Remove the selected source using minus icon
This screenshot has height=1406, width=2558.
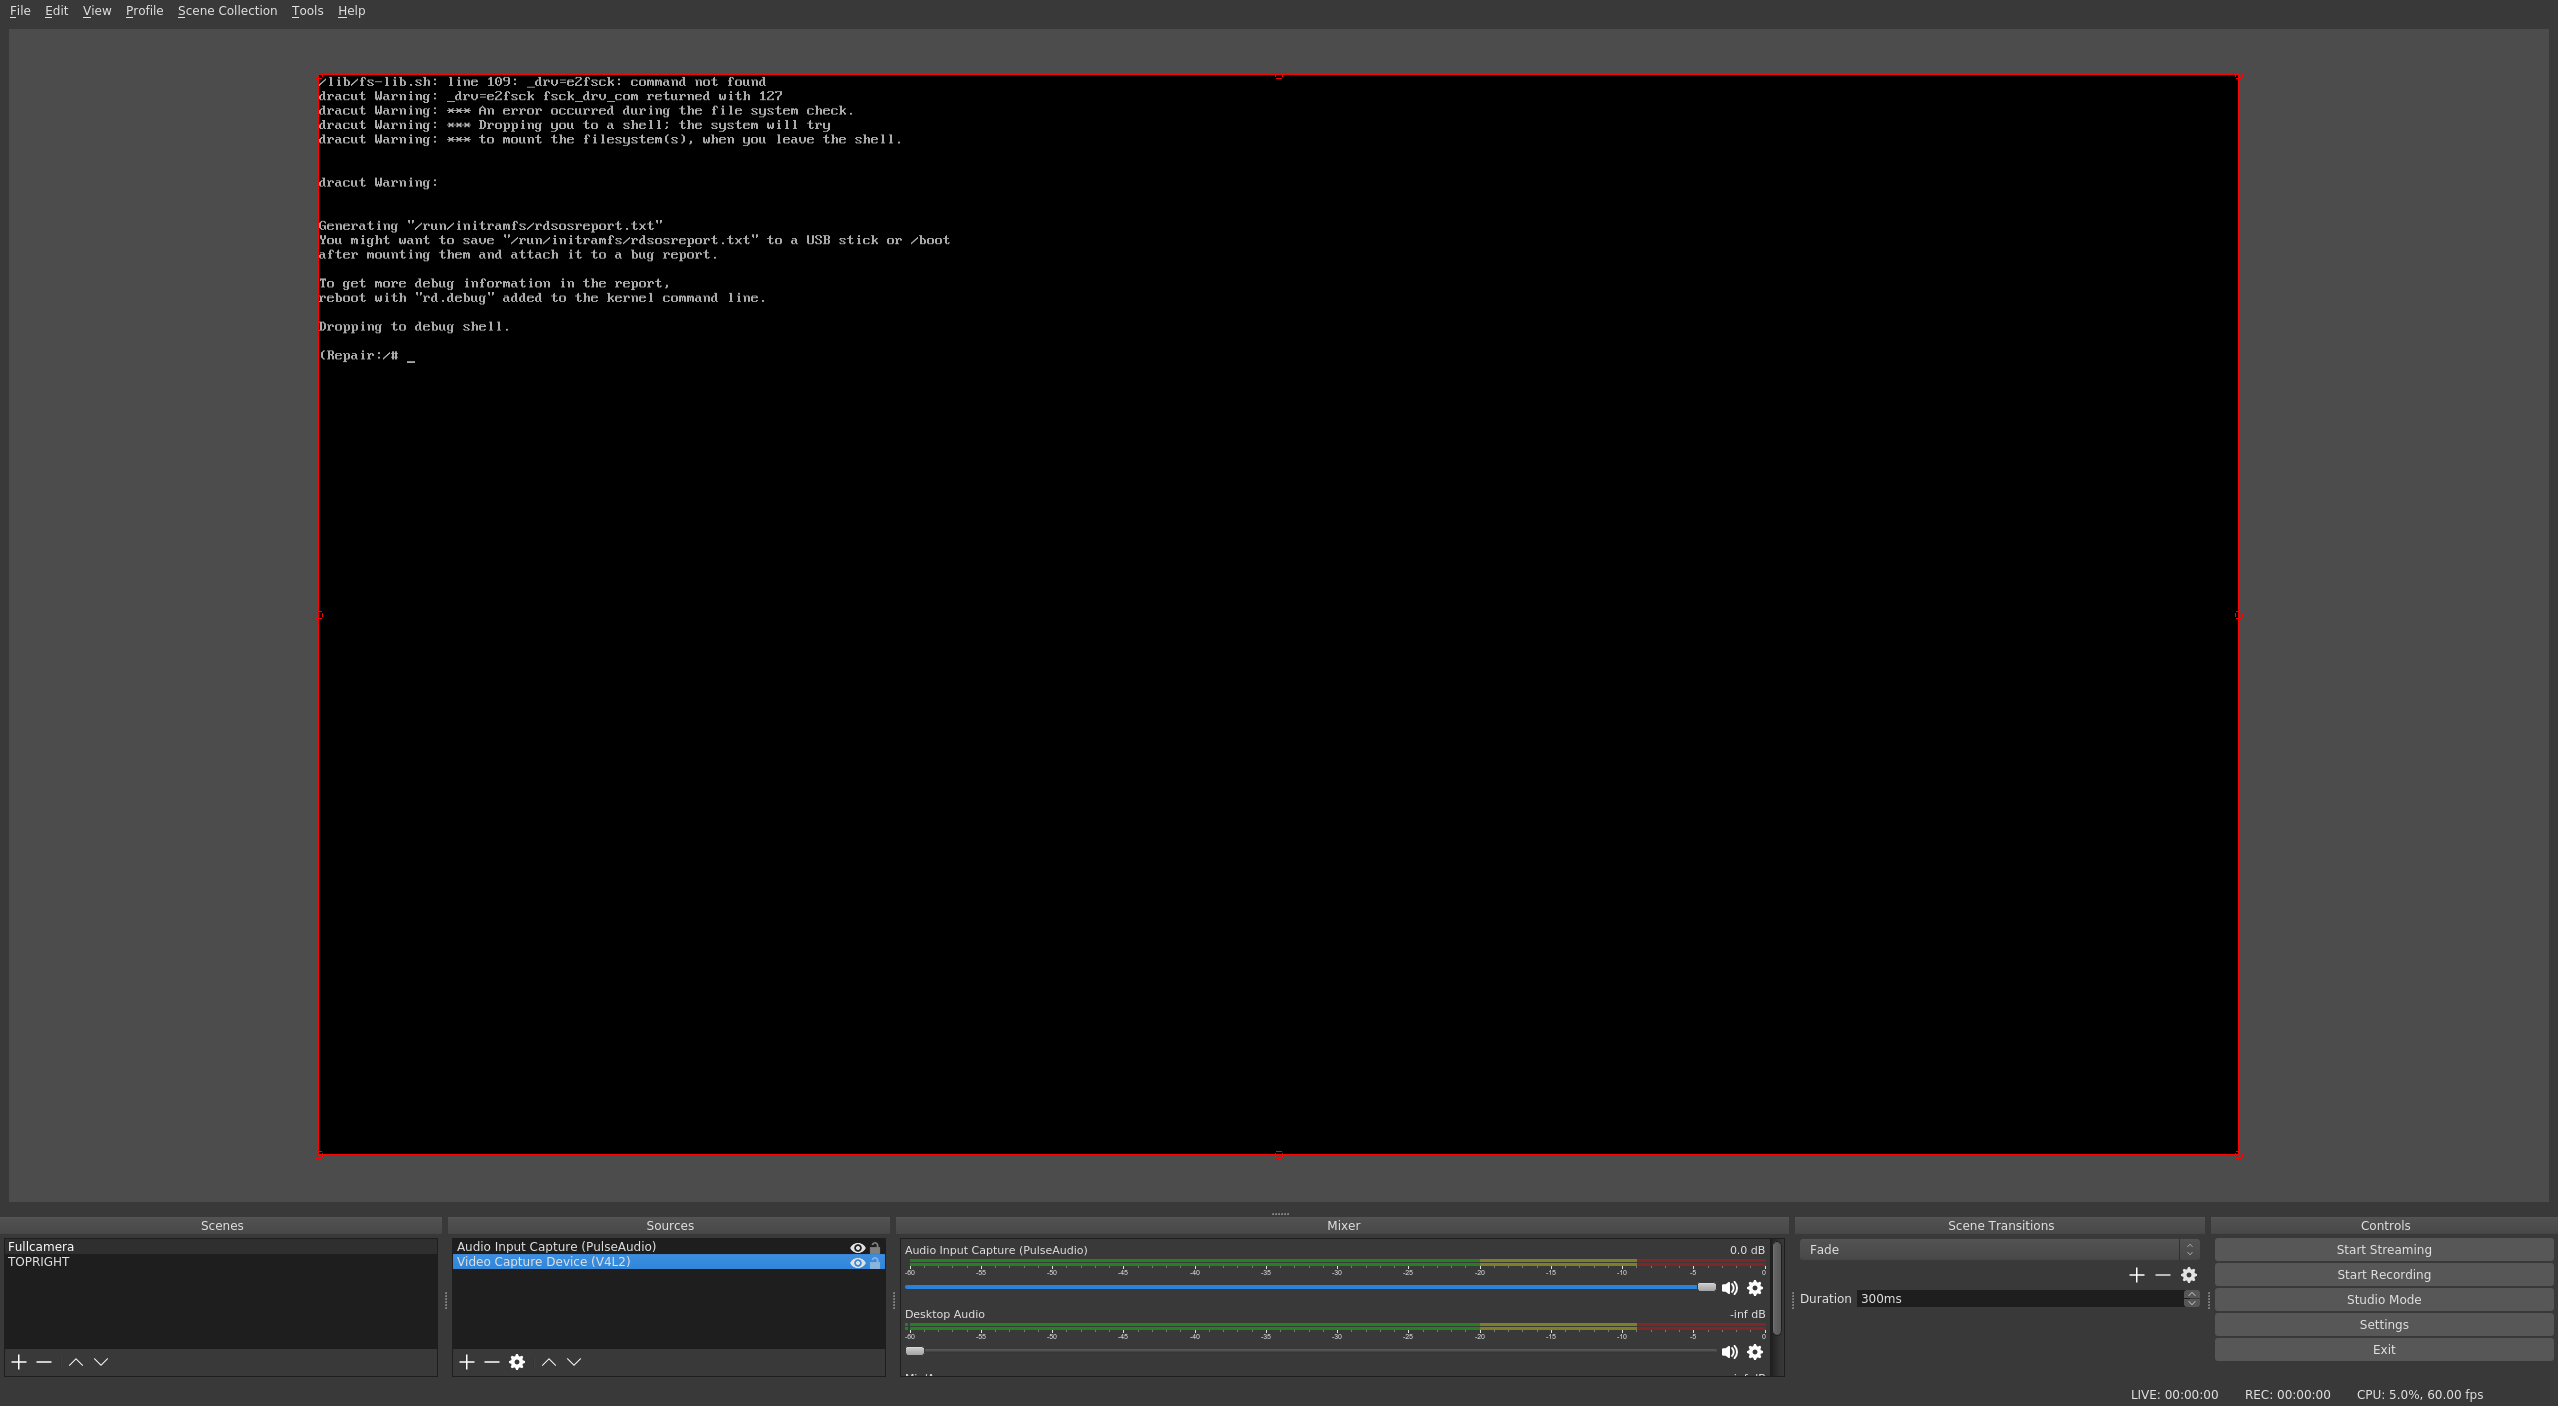tap(492, 1361)
